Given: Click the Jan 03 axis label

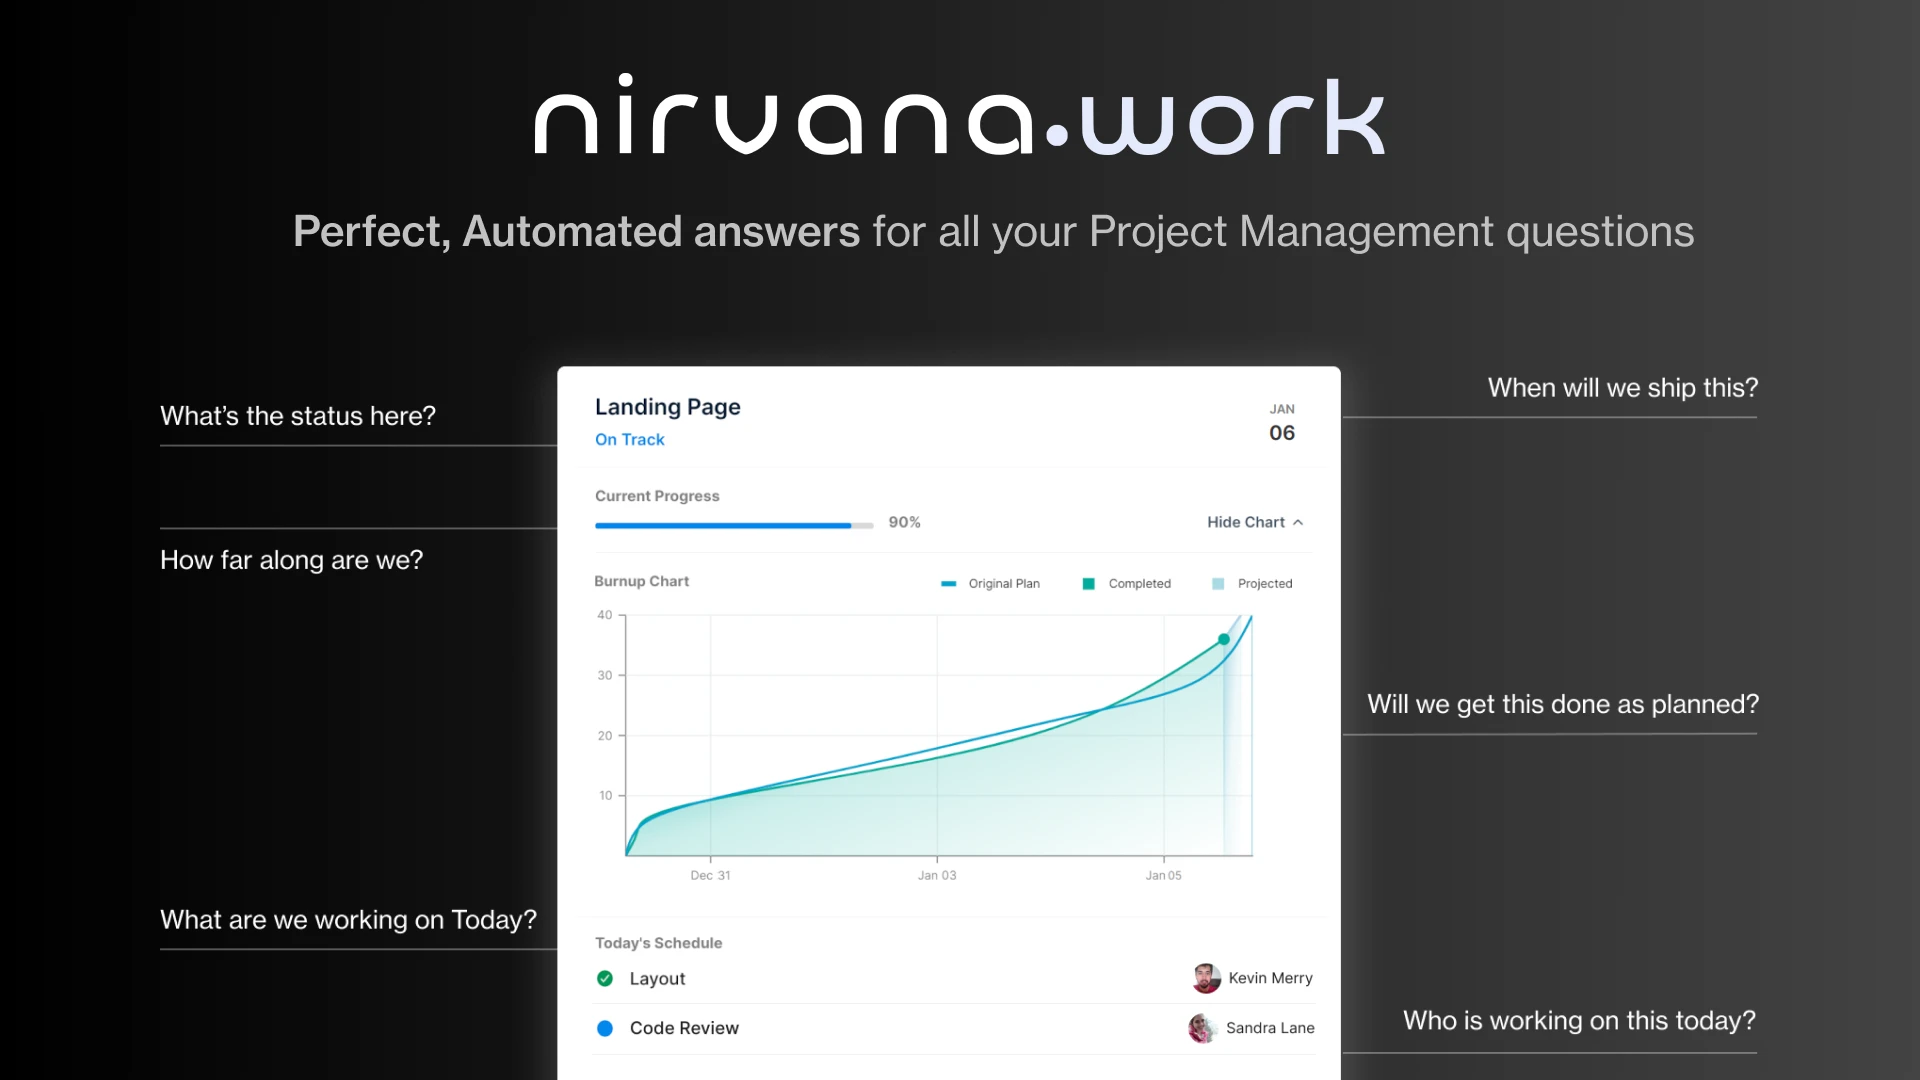Looking at the screenshot, I should [937, 875].
